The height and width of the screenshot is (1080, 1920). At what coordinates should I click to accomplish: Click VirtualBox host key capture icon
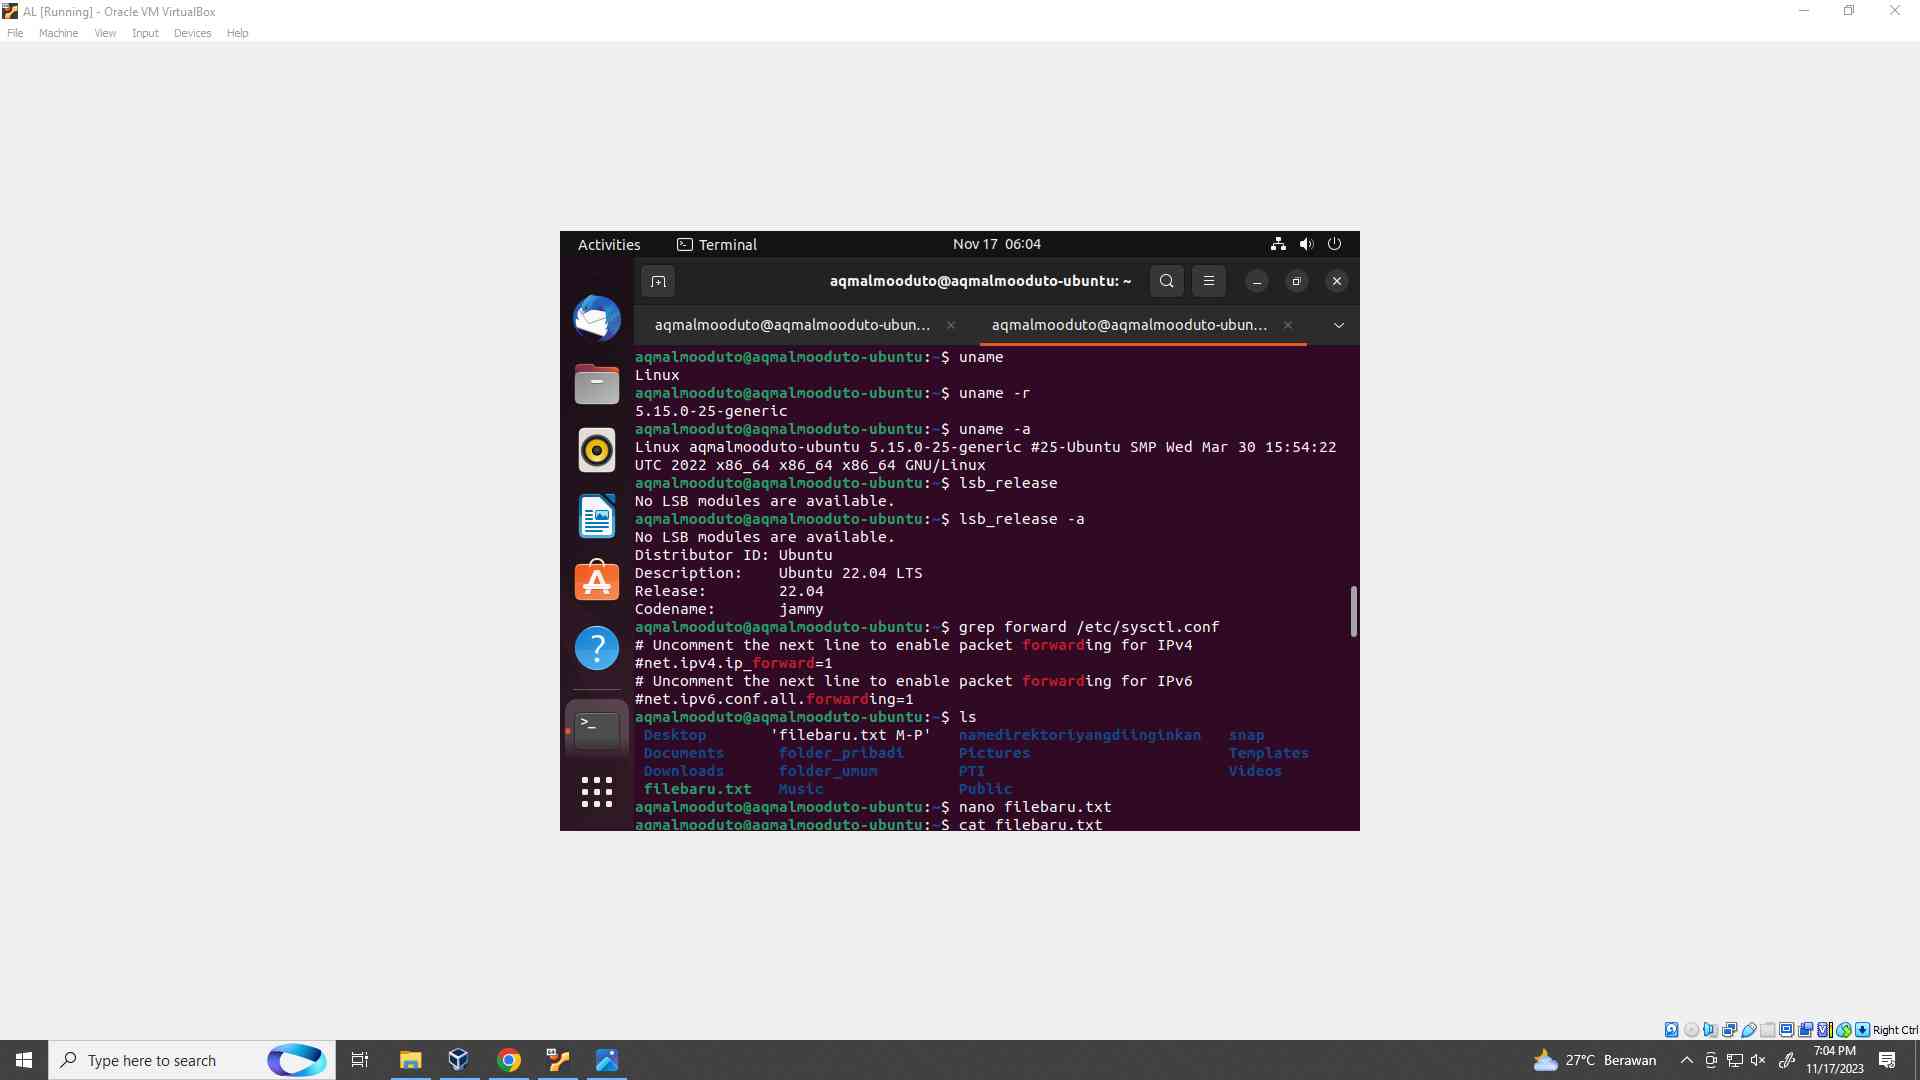tap(1862, 1030)
